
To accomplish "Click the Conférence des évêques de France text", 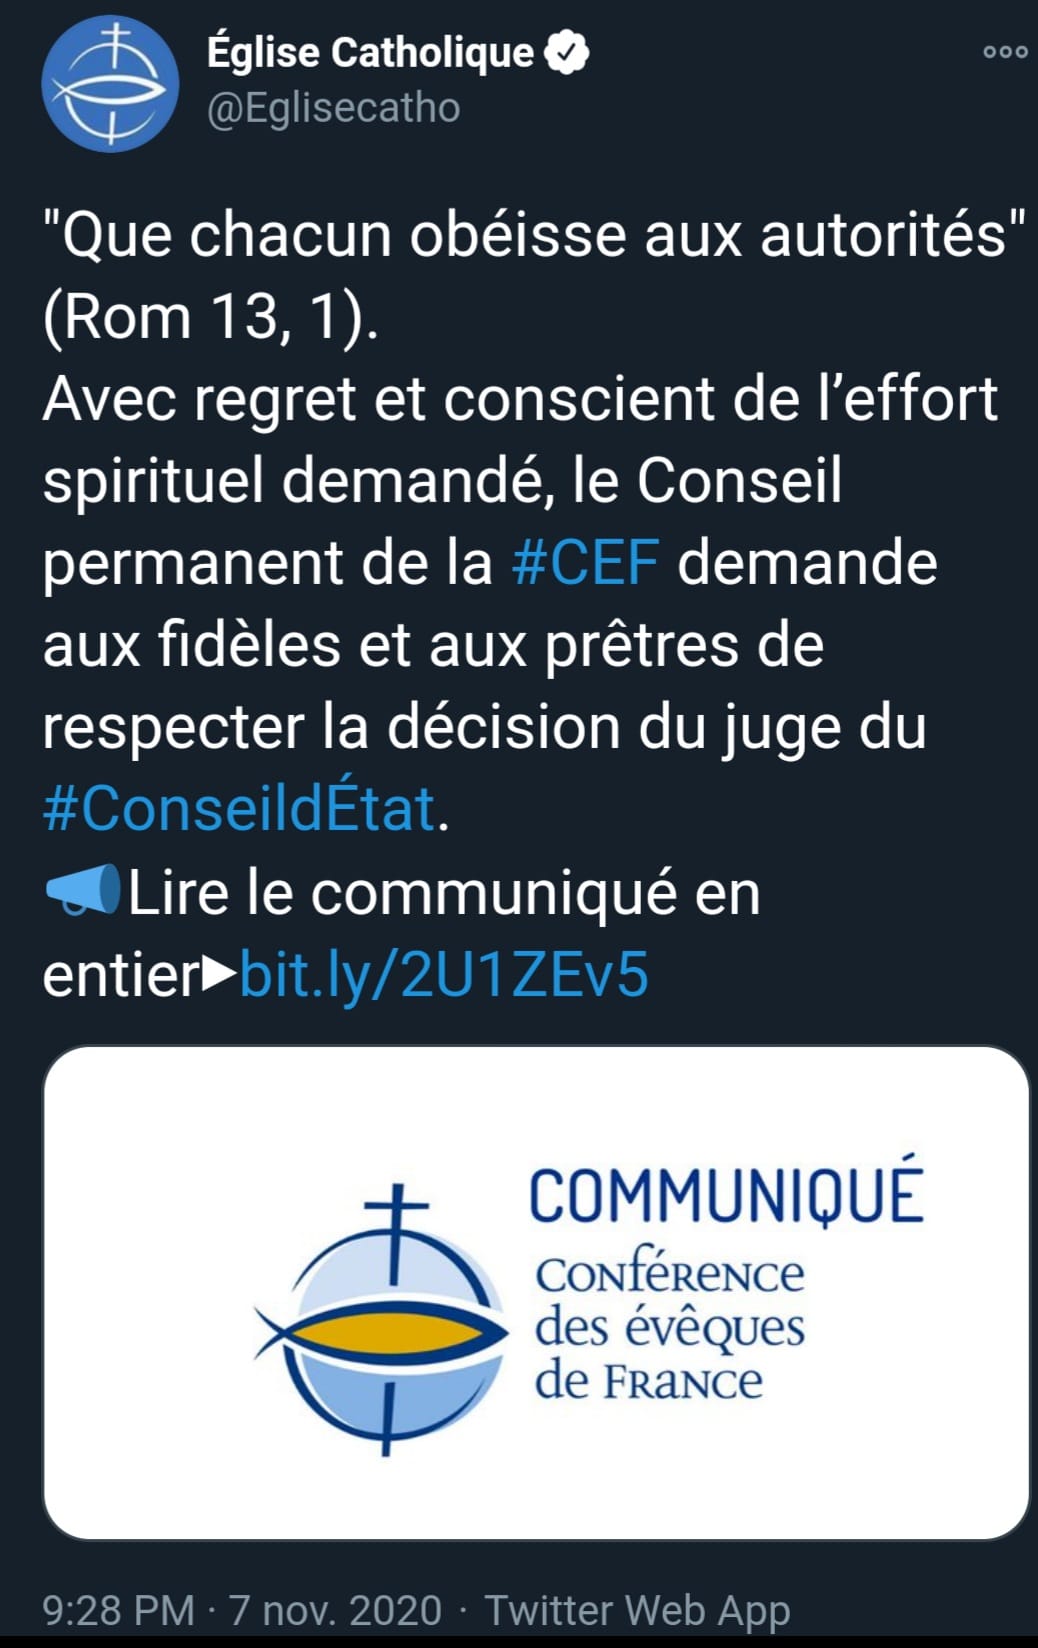I will point(669,1328).
